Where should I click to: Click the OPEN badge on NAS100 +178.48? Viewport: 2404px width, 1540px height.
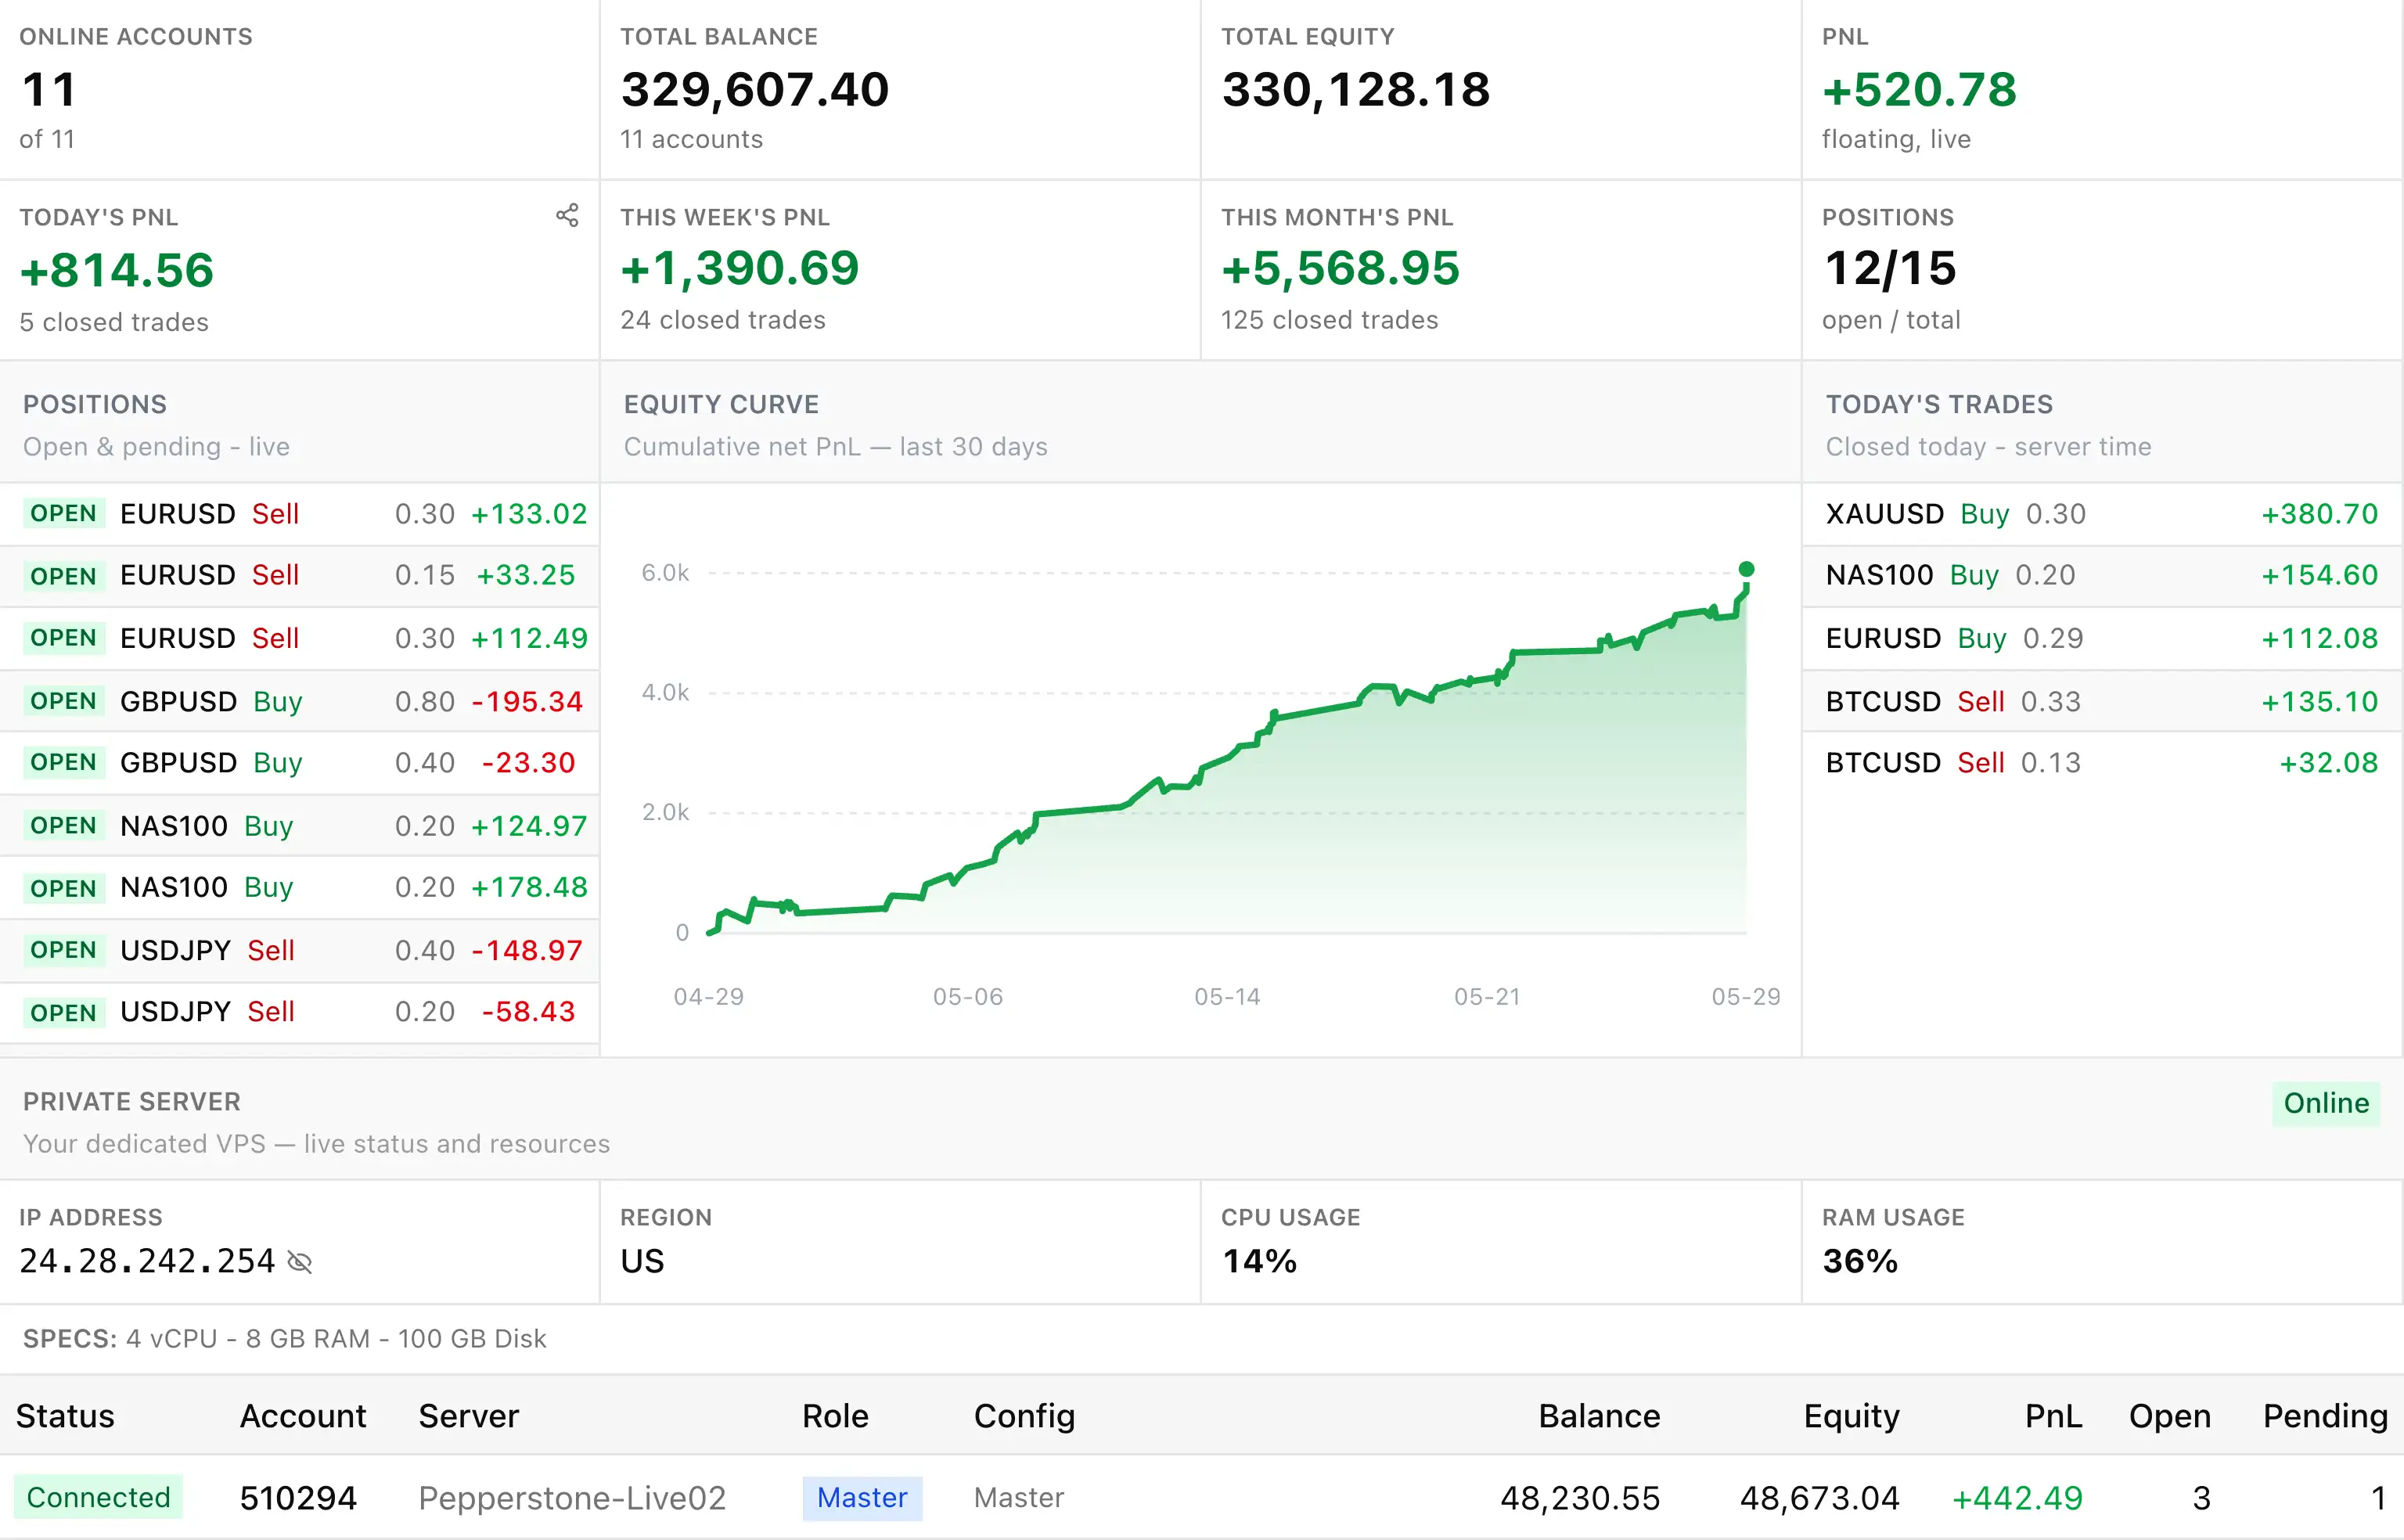coord(63,888)
